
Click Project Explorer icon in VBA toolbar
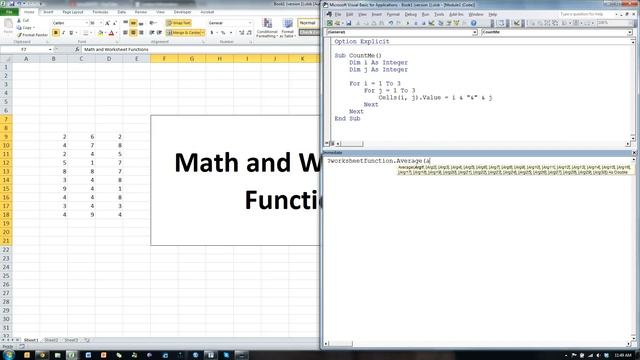441,23
